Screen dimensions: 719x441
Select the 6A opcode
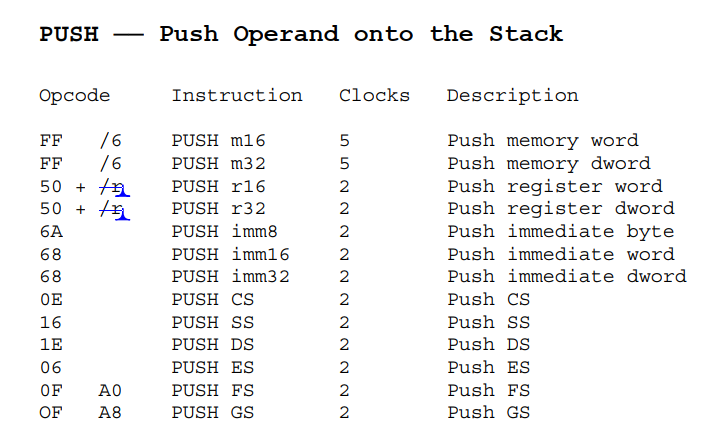coord(50,232)
